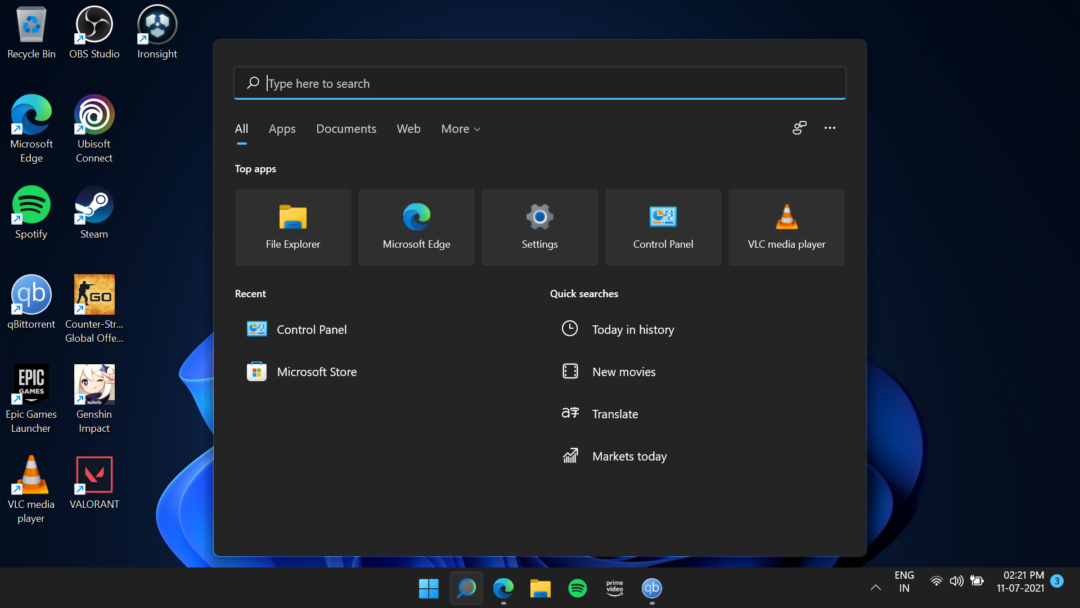Select Epic Games Launcher desktop shortcut
This screenshot has width=1080, height=608.
point(31,400)
